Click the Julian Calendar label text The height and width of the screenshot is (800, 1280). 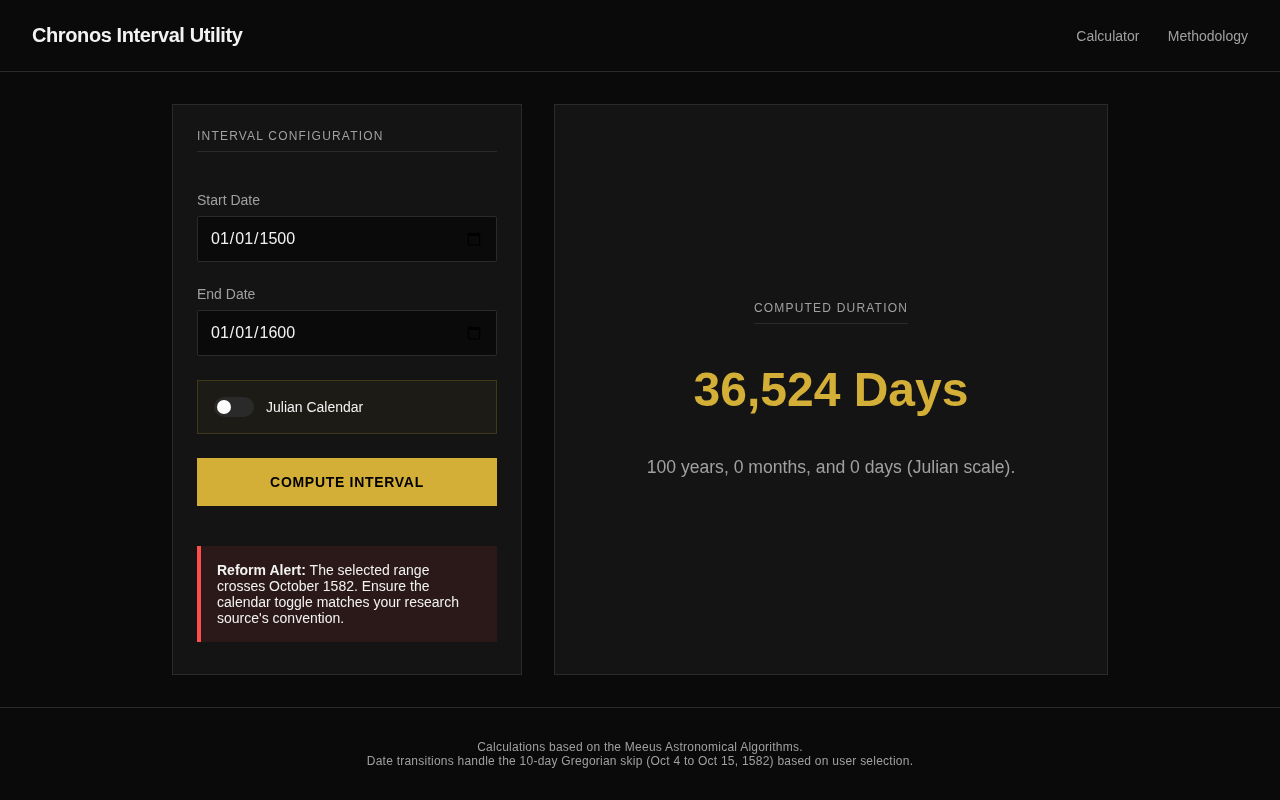(315, 407)
